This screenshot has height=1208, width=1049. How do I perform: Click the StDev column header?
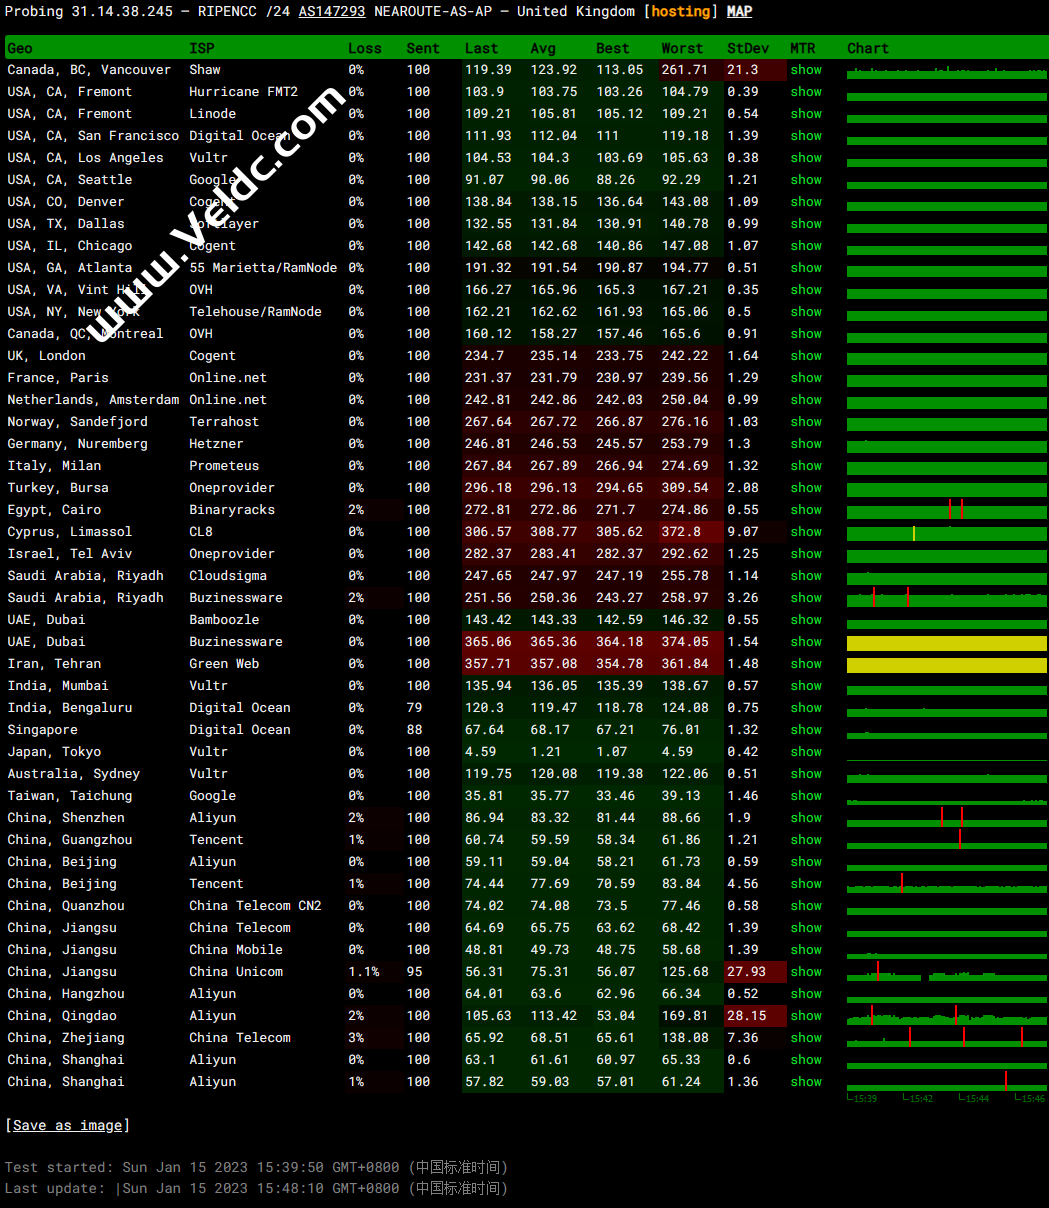pyautogui.click(x=748, y=48)
